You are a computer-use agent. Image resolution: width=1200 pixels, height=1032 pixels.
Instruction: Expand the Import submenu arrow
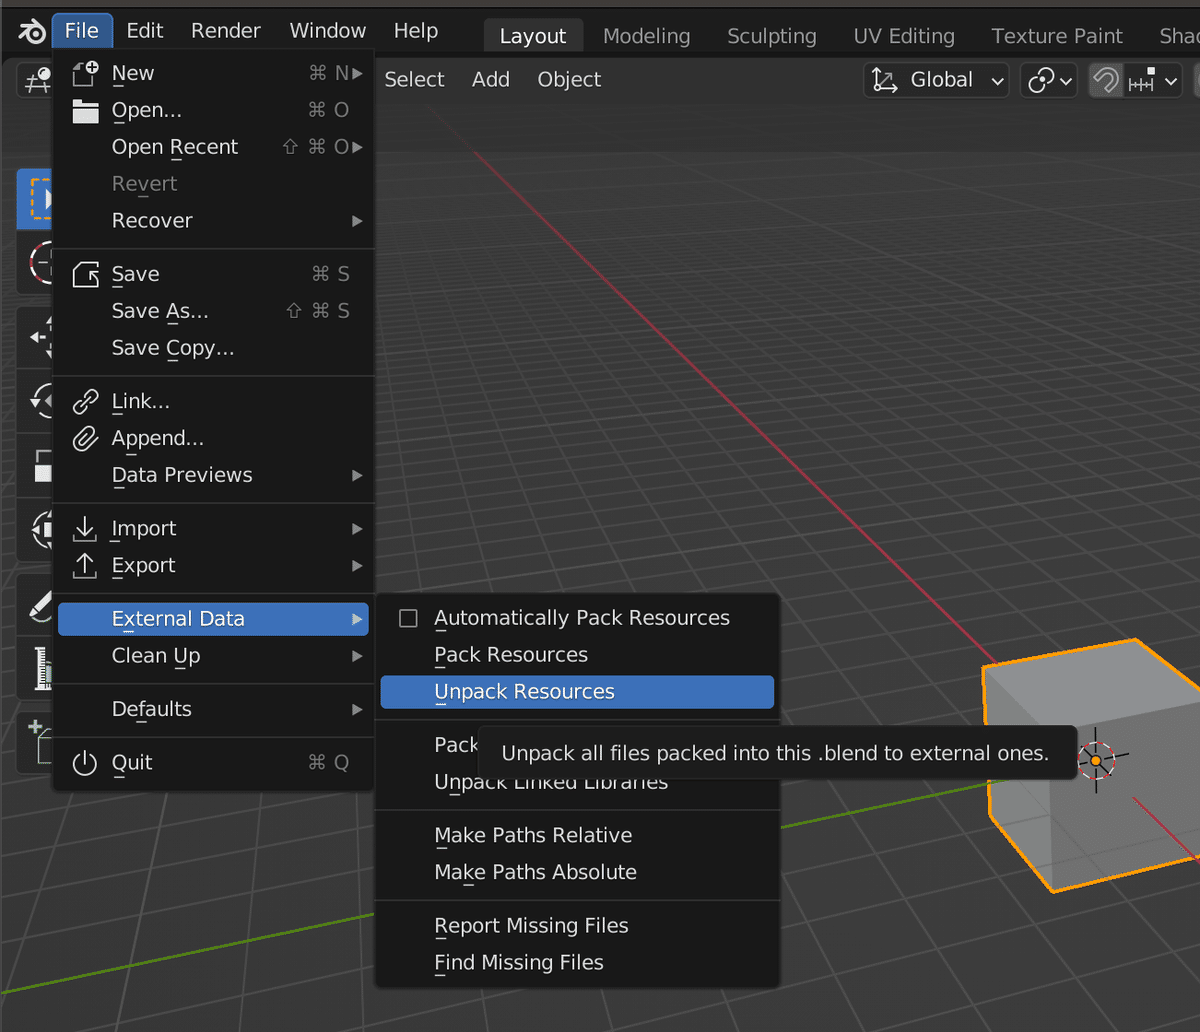tap(357, 528)
